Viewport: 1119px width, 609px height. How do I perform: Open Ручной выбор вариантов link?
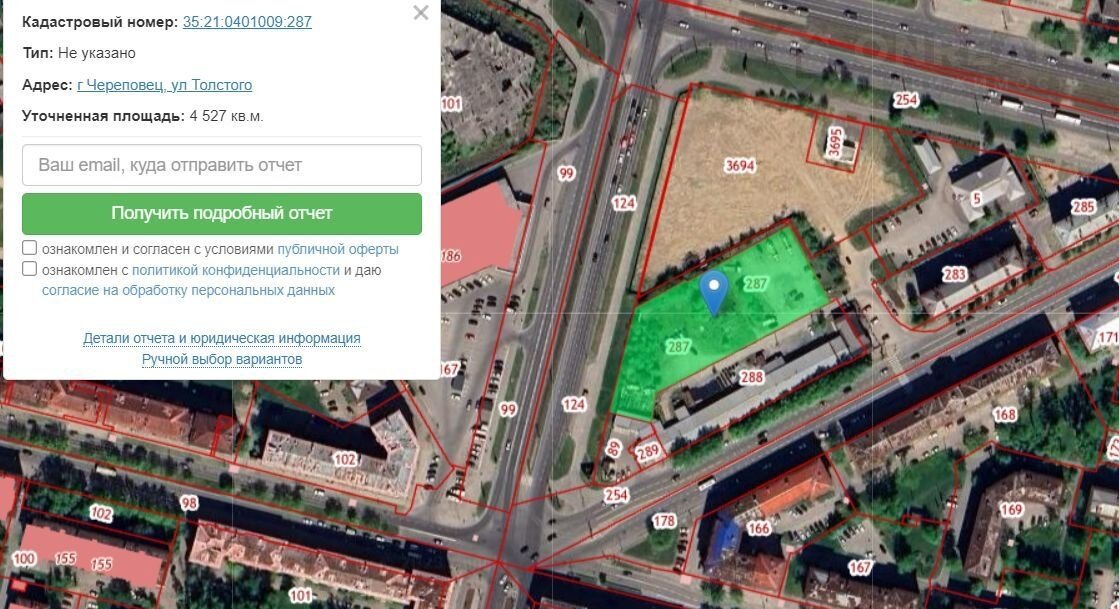pyautogui.click(x=222, y=359)
